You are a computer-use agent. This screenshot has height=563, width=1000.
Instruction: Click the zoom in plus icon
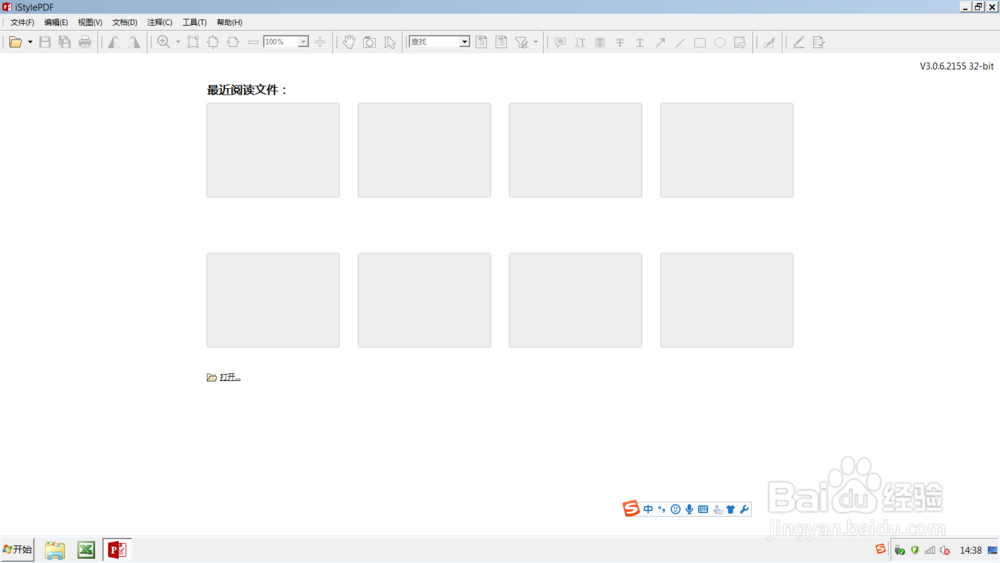coord(320,42)
